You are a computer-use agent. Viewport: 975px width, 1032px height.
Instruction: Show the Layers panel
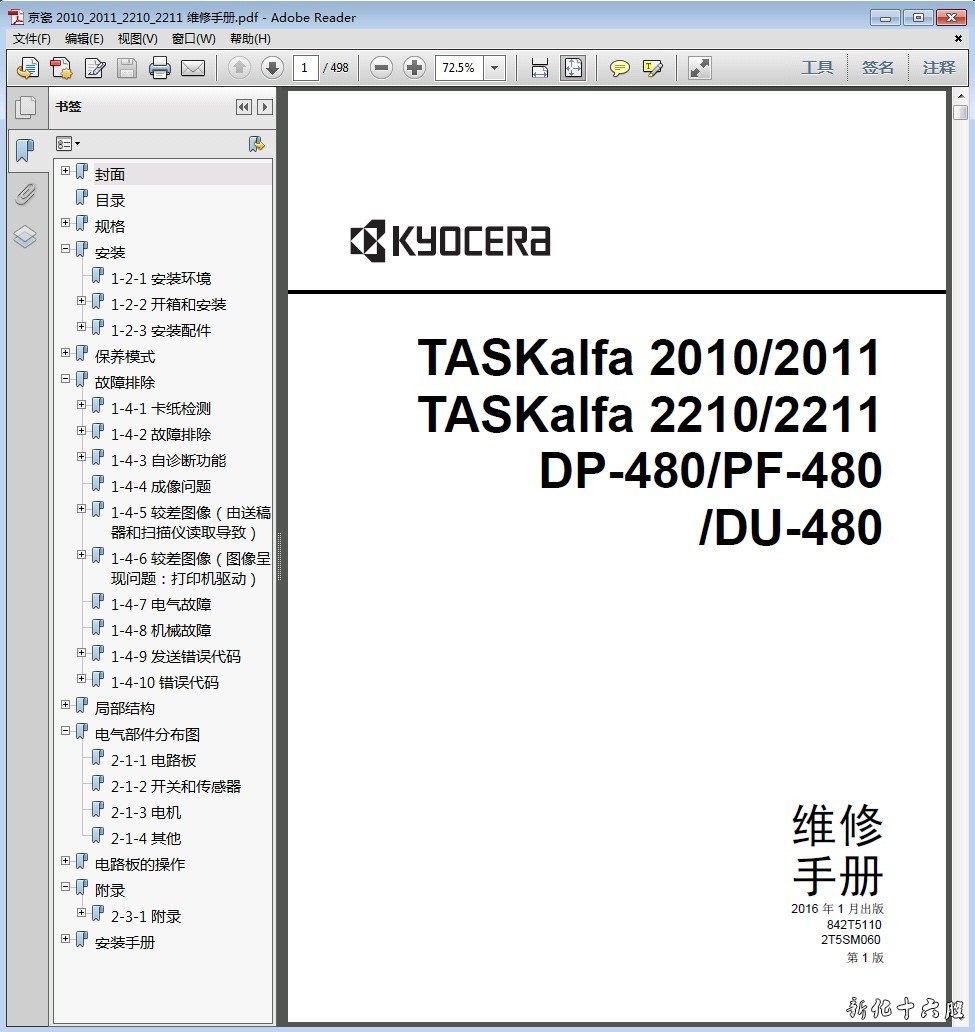pos(25,236)
